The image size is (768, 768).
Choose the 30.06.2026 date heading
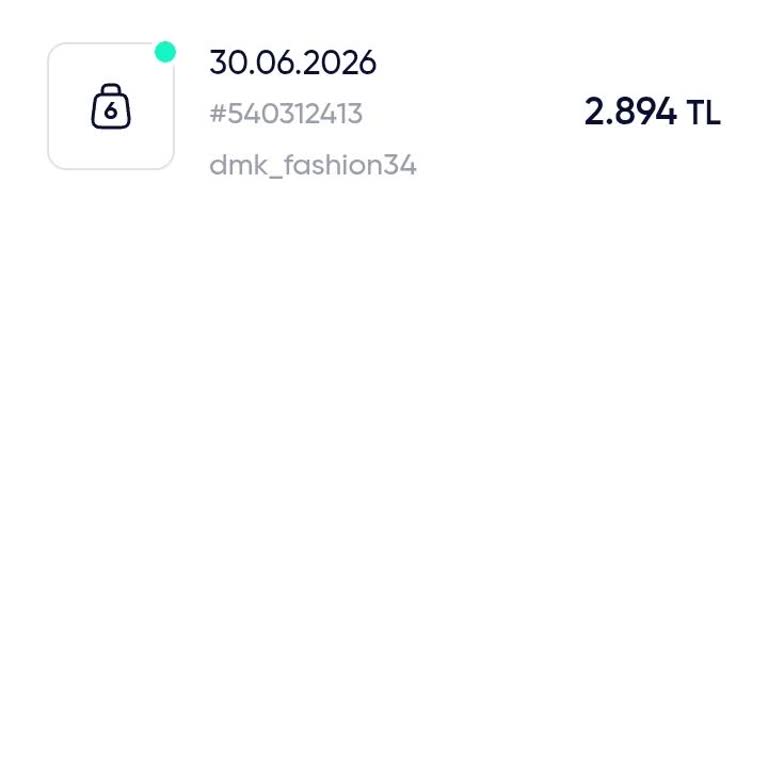pos(292,63)
